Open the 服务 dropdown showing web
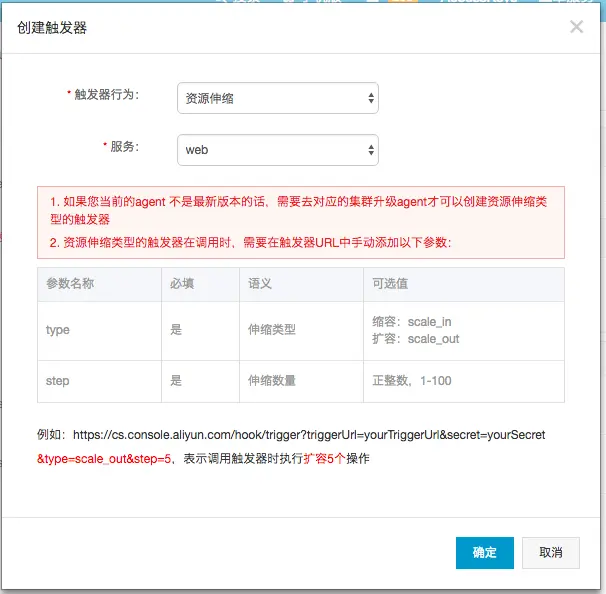Viewport: 606px width, 594px height. click(x=277, y=150)
